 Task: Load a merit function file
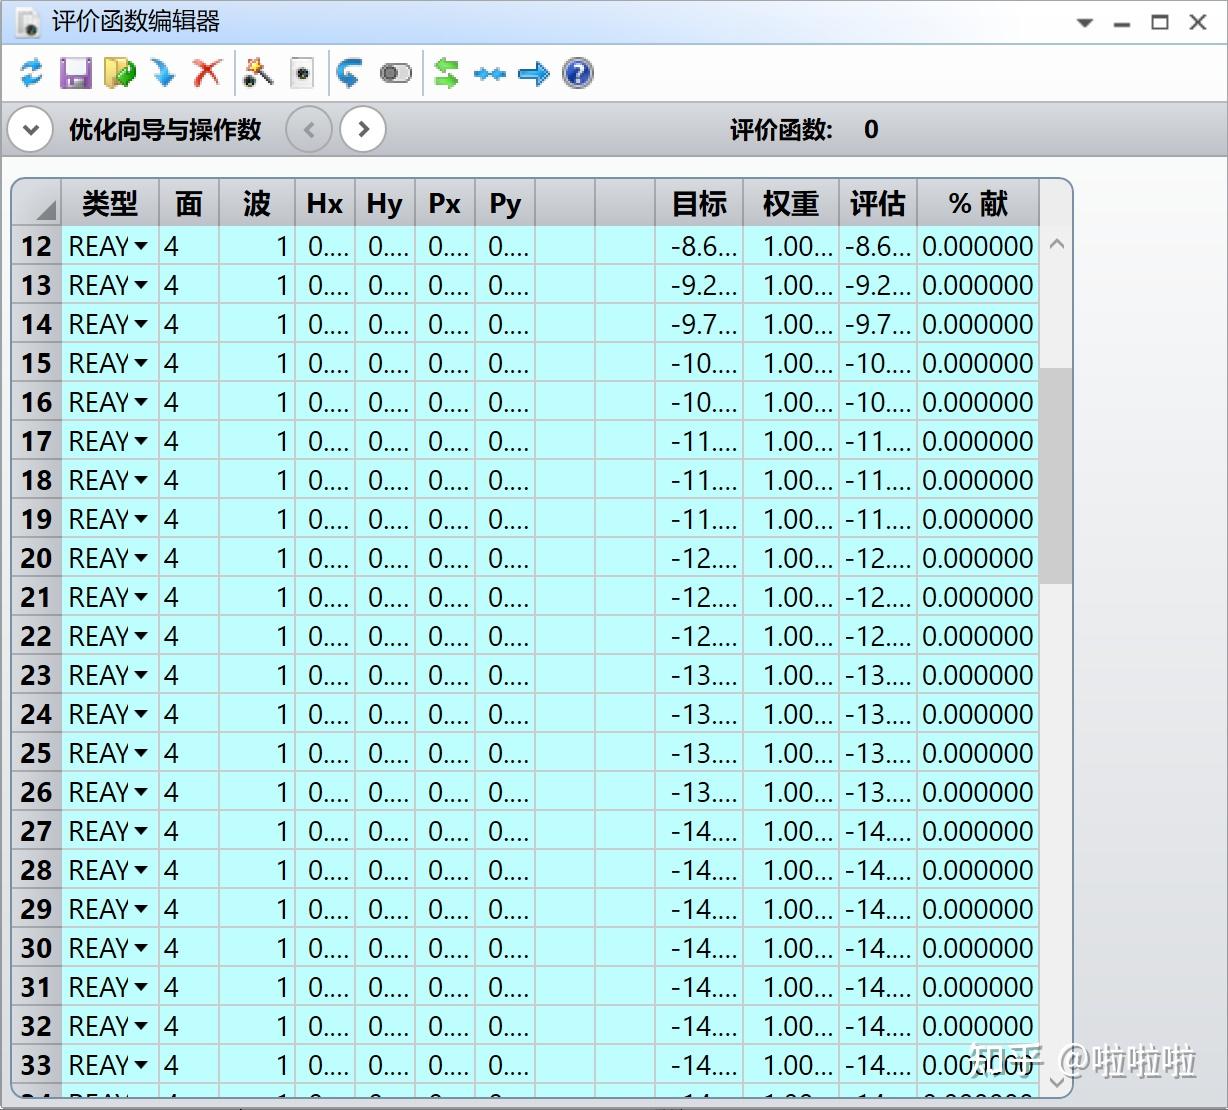[119, 72]
